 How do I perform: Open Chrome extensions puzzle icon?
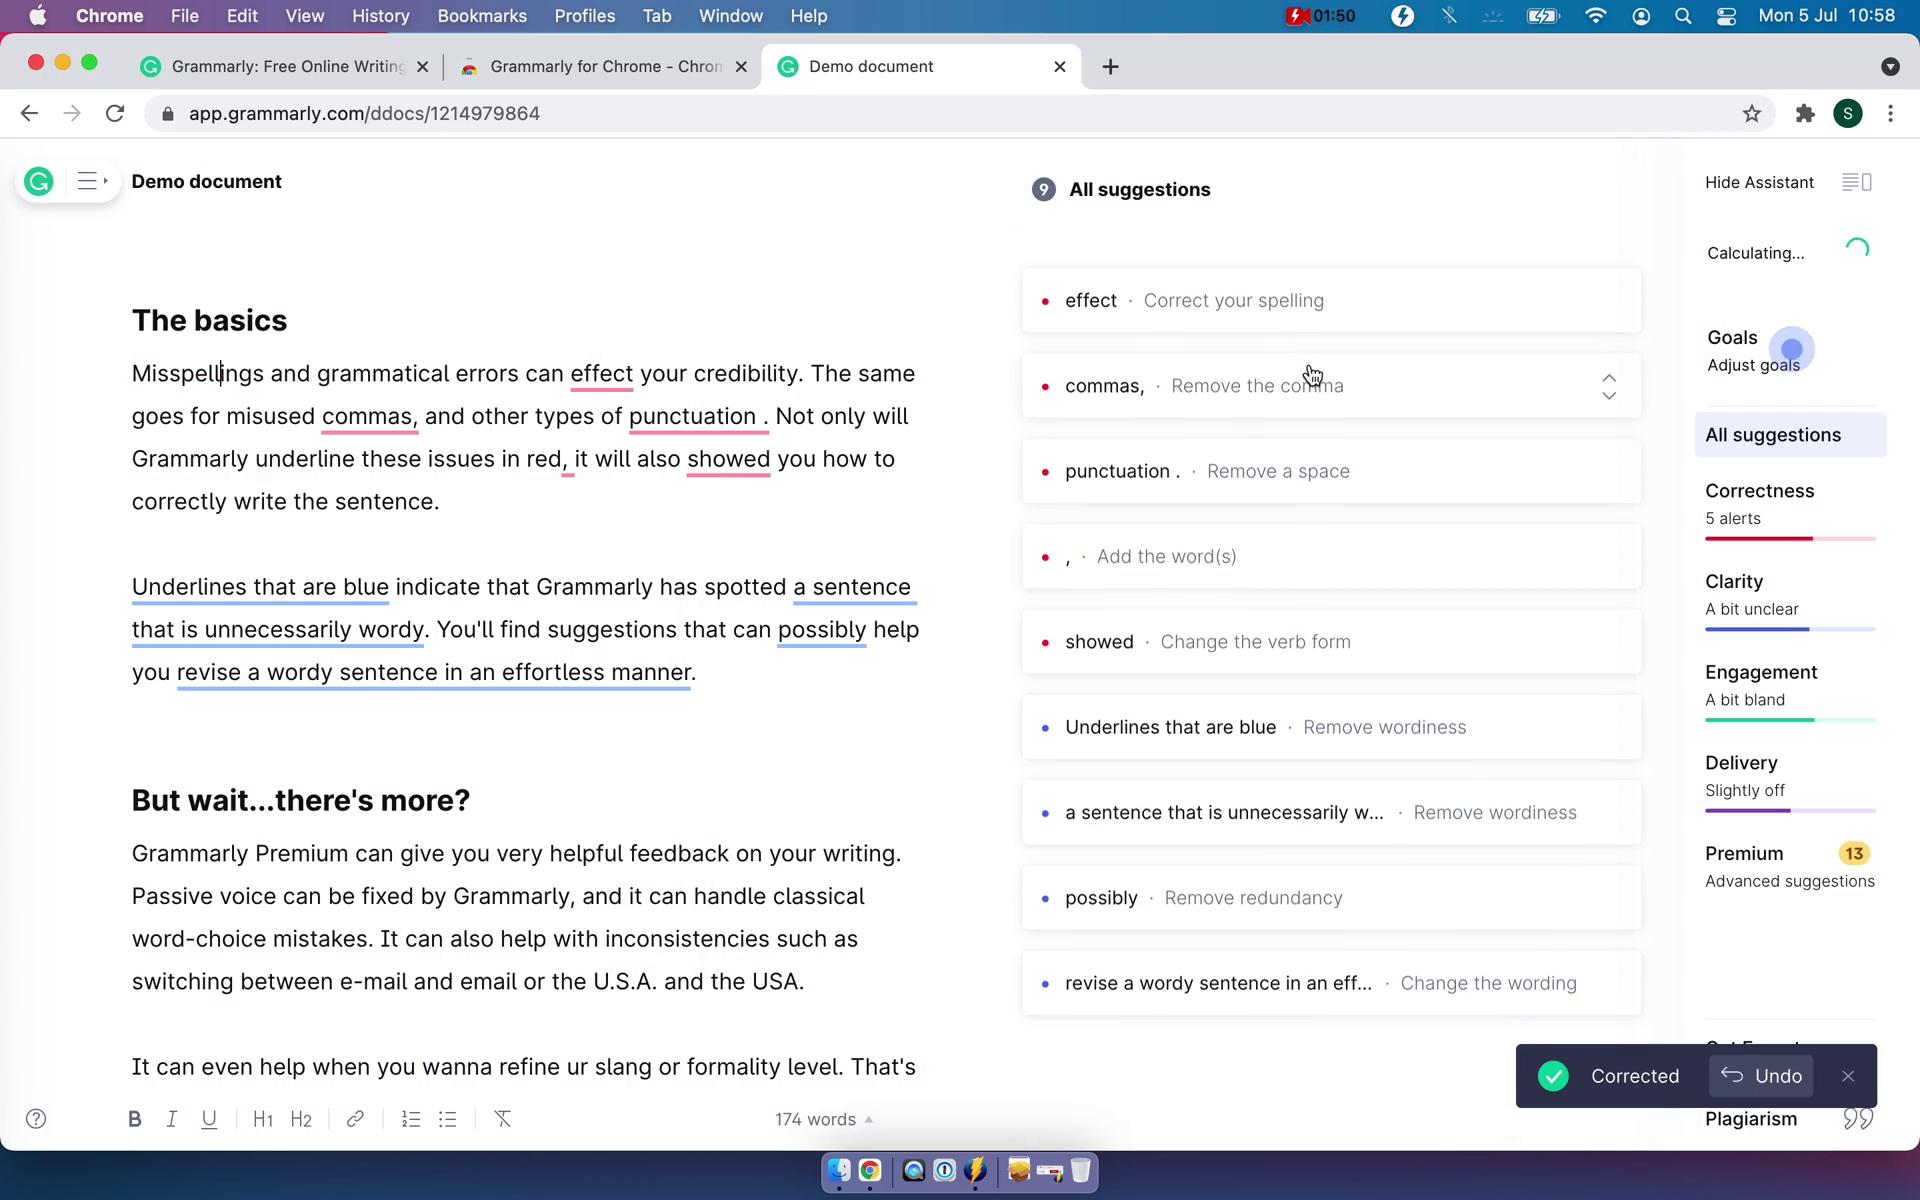tap(1805, 114)
